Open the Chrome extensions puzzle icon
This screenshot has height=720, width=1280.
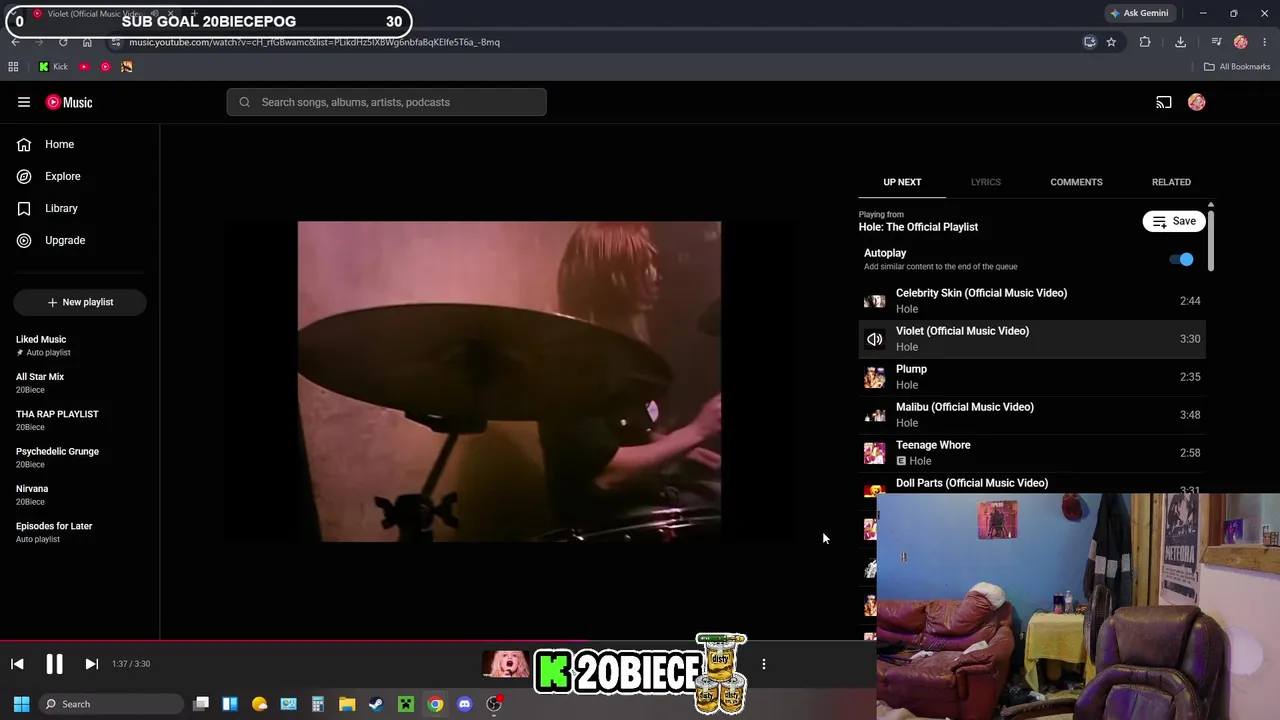[1145, 42]
